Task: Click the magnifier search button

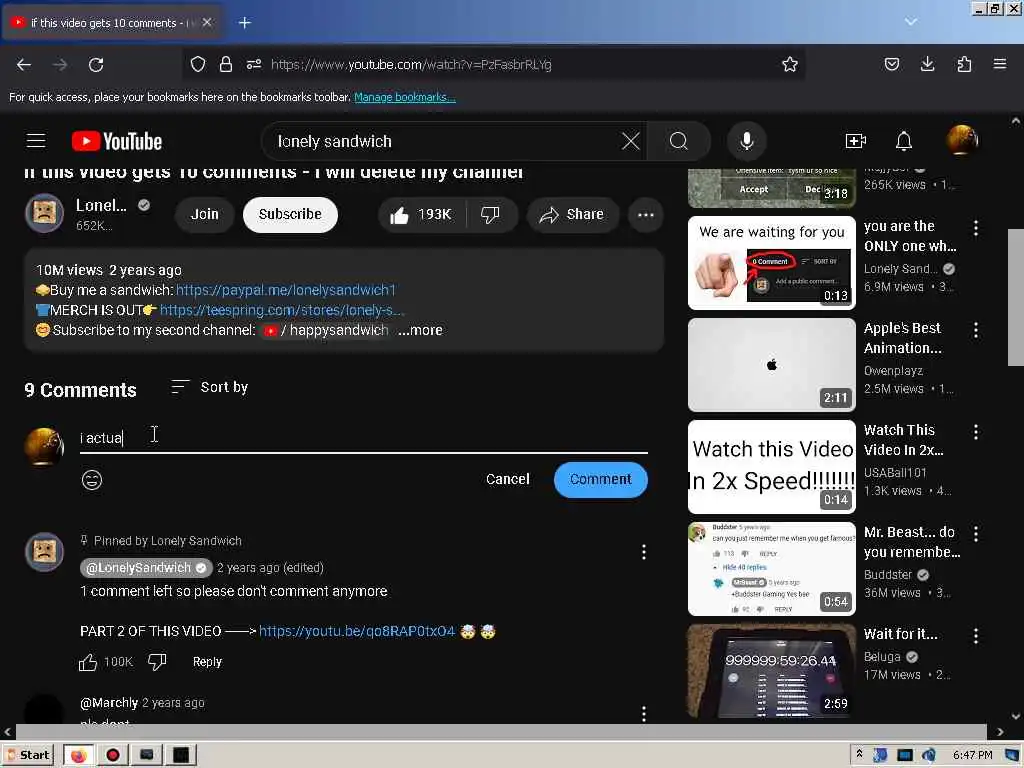Action: (679, 141)
